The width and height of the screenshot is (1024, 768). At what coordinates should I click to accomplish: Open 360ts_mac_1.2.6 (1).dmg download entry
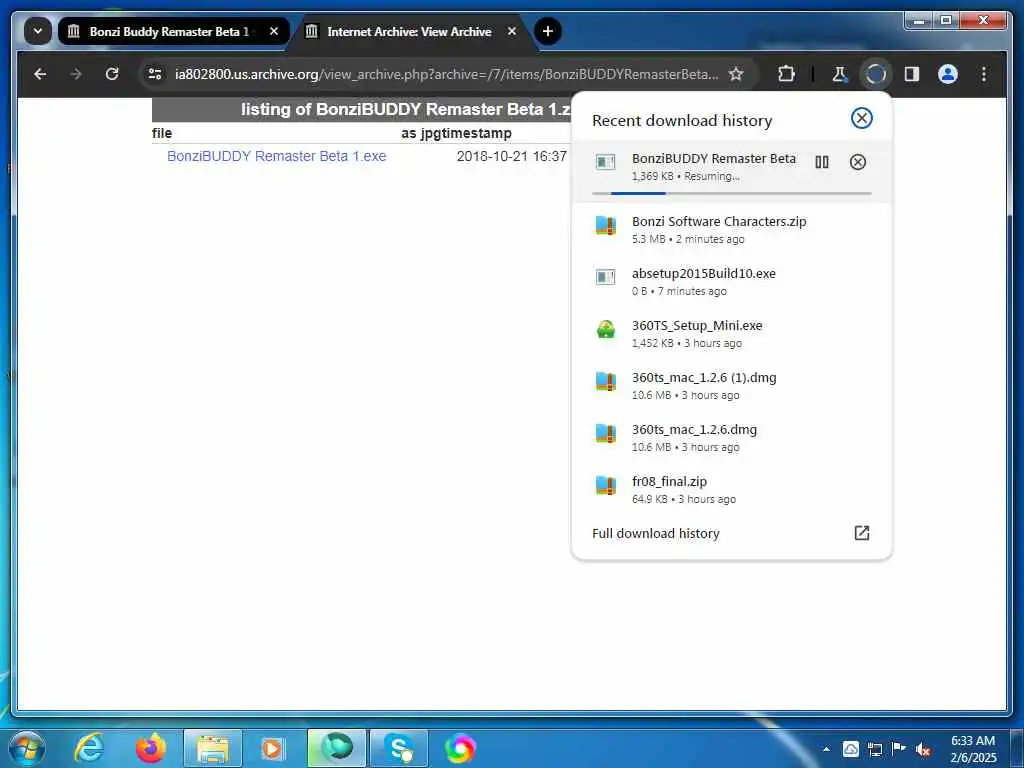coord(731,385)
